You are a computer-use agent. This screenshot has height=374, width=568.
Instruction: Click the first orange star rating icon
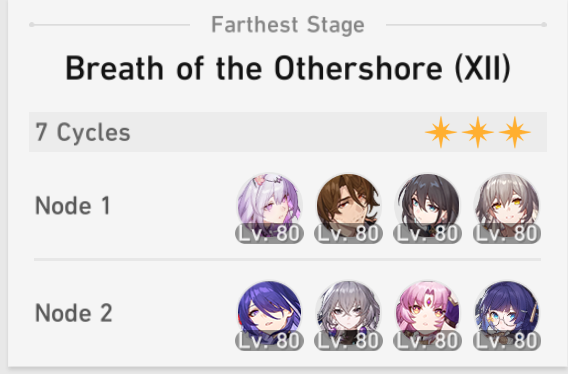pos(441,132)
